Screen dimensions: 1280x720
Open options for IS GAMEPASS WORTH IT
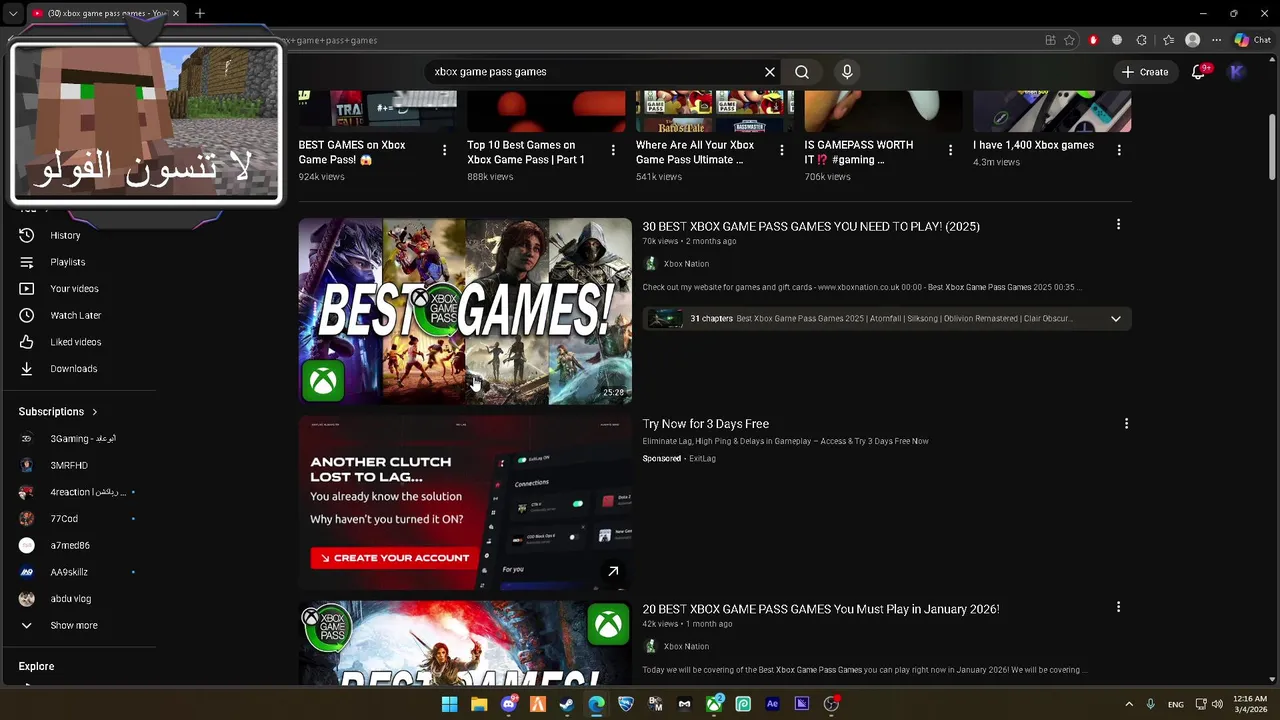(950, 150)
